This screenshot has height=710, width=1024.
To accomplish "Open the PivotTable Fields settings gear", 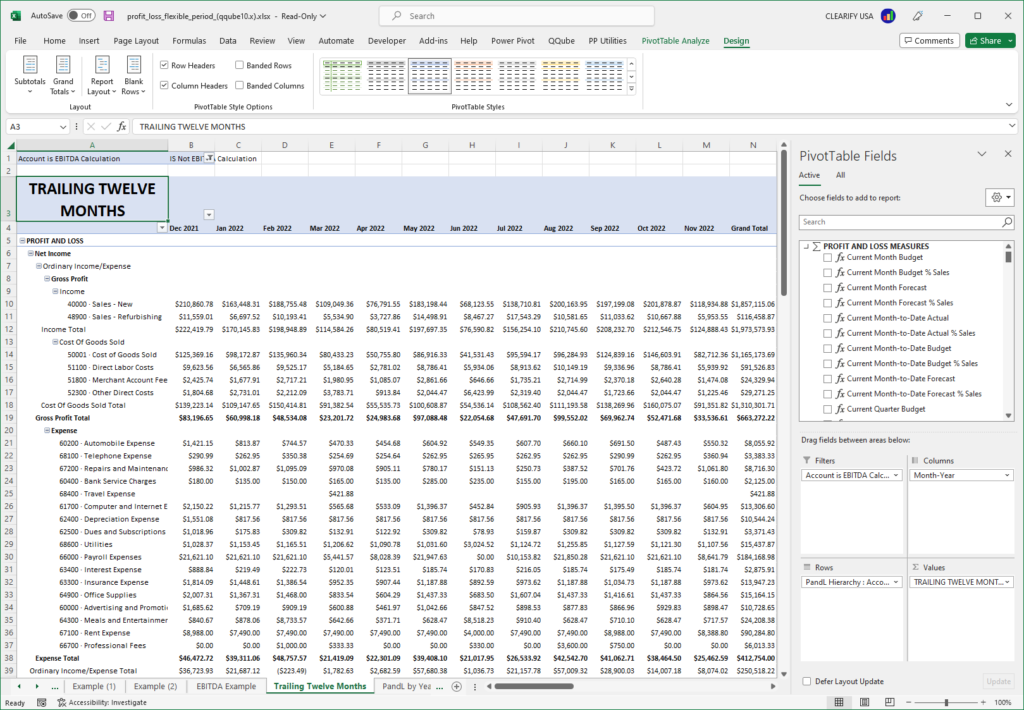I will click(997, 198).
